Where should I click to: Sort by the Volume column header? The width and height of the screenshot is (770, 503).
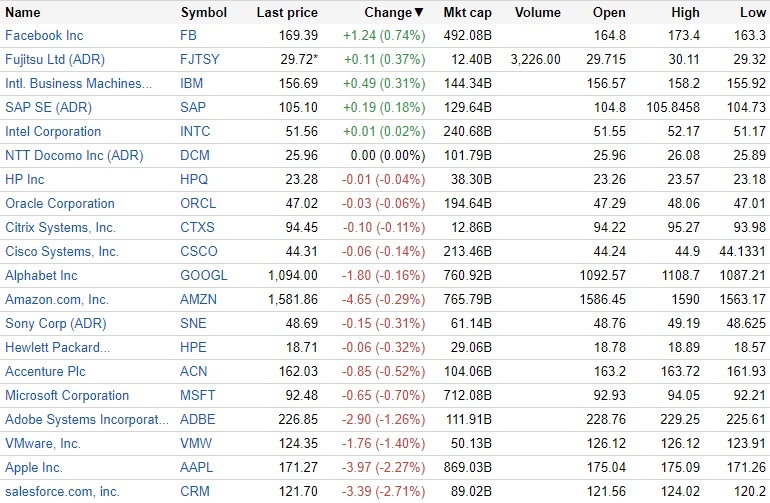click(x=538, y=13)
